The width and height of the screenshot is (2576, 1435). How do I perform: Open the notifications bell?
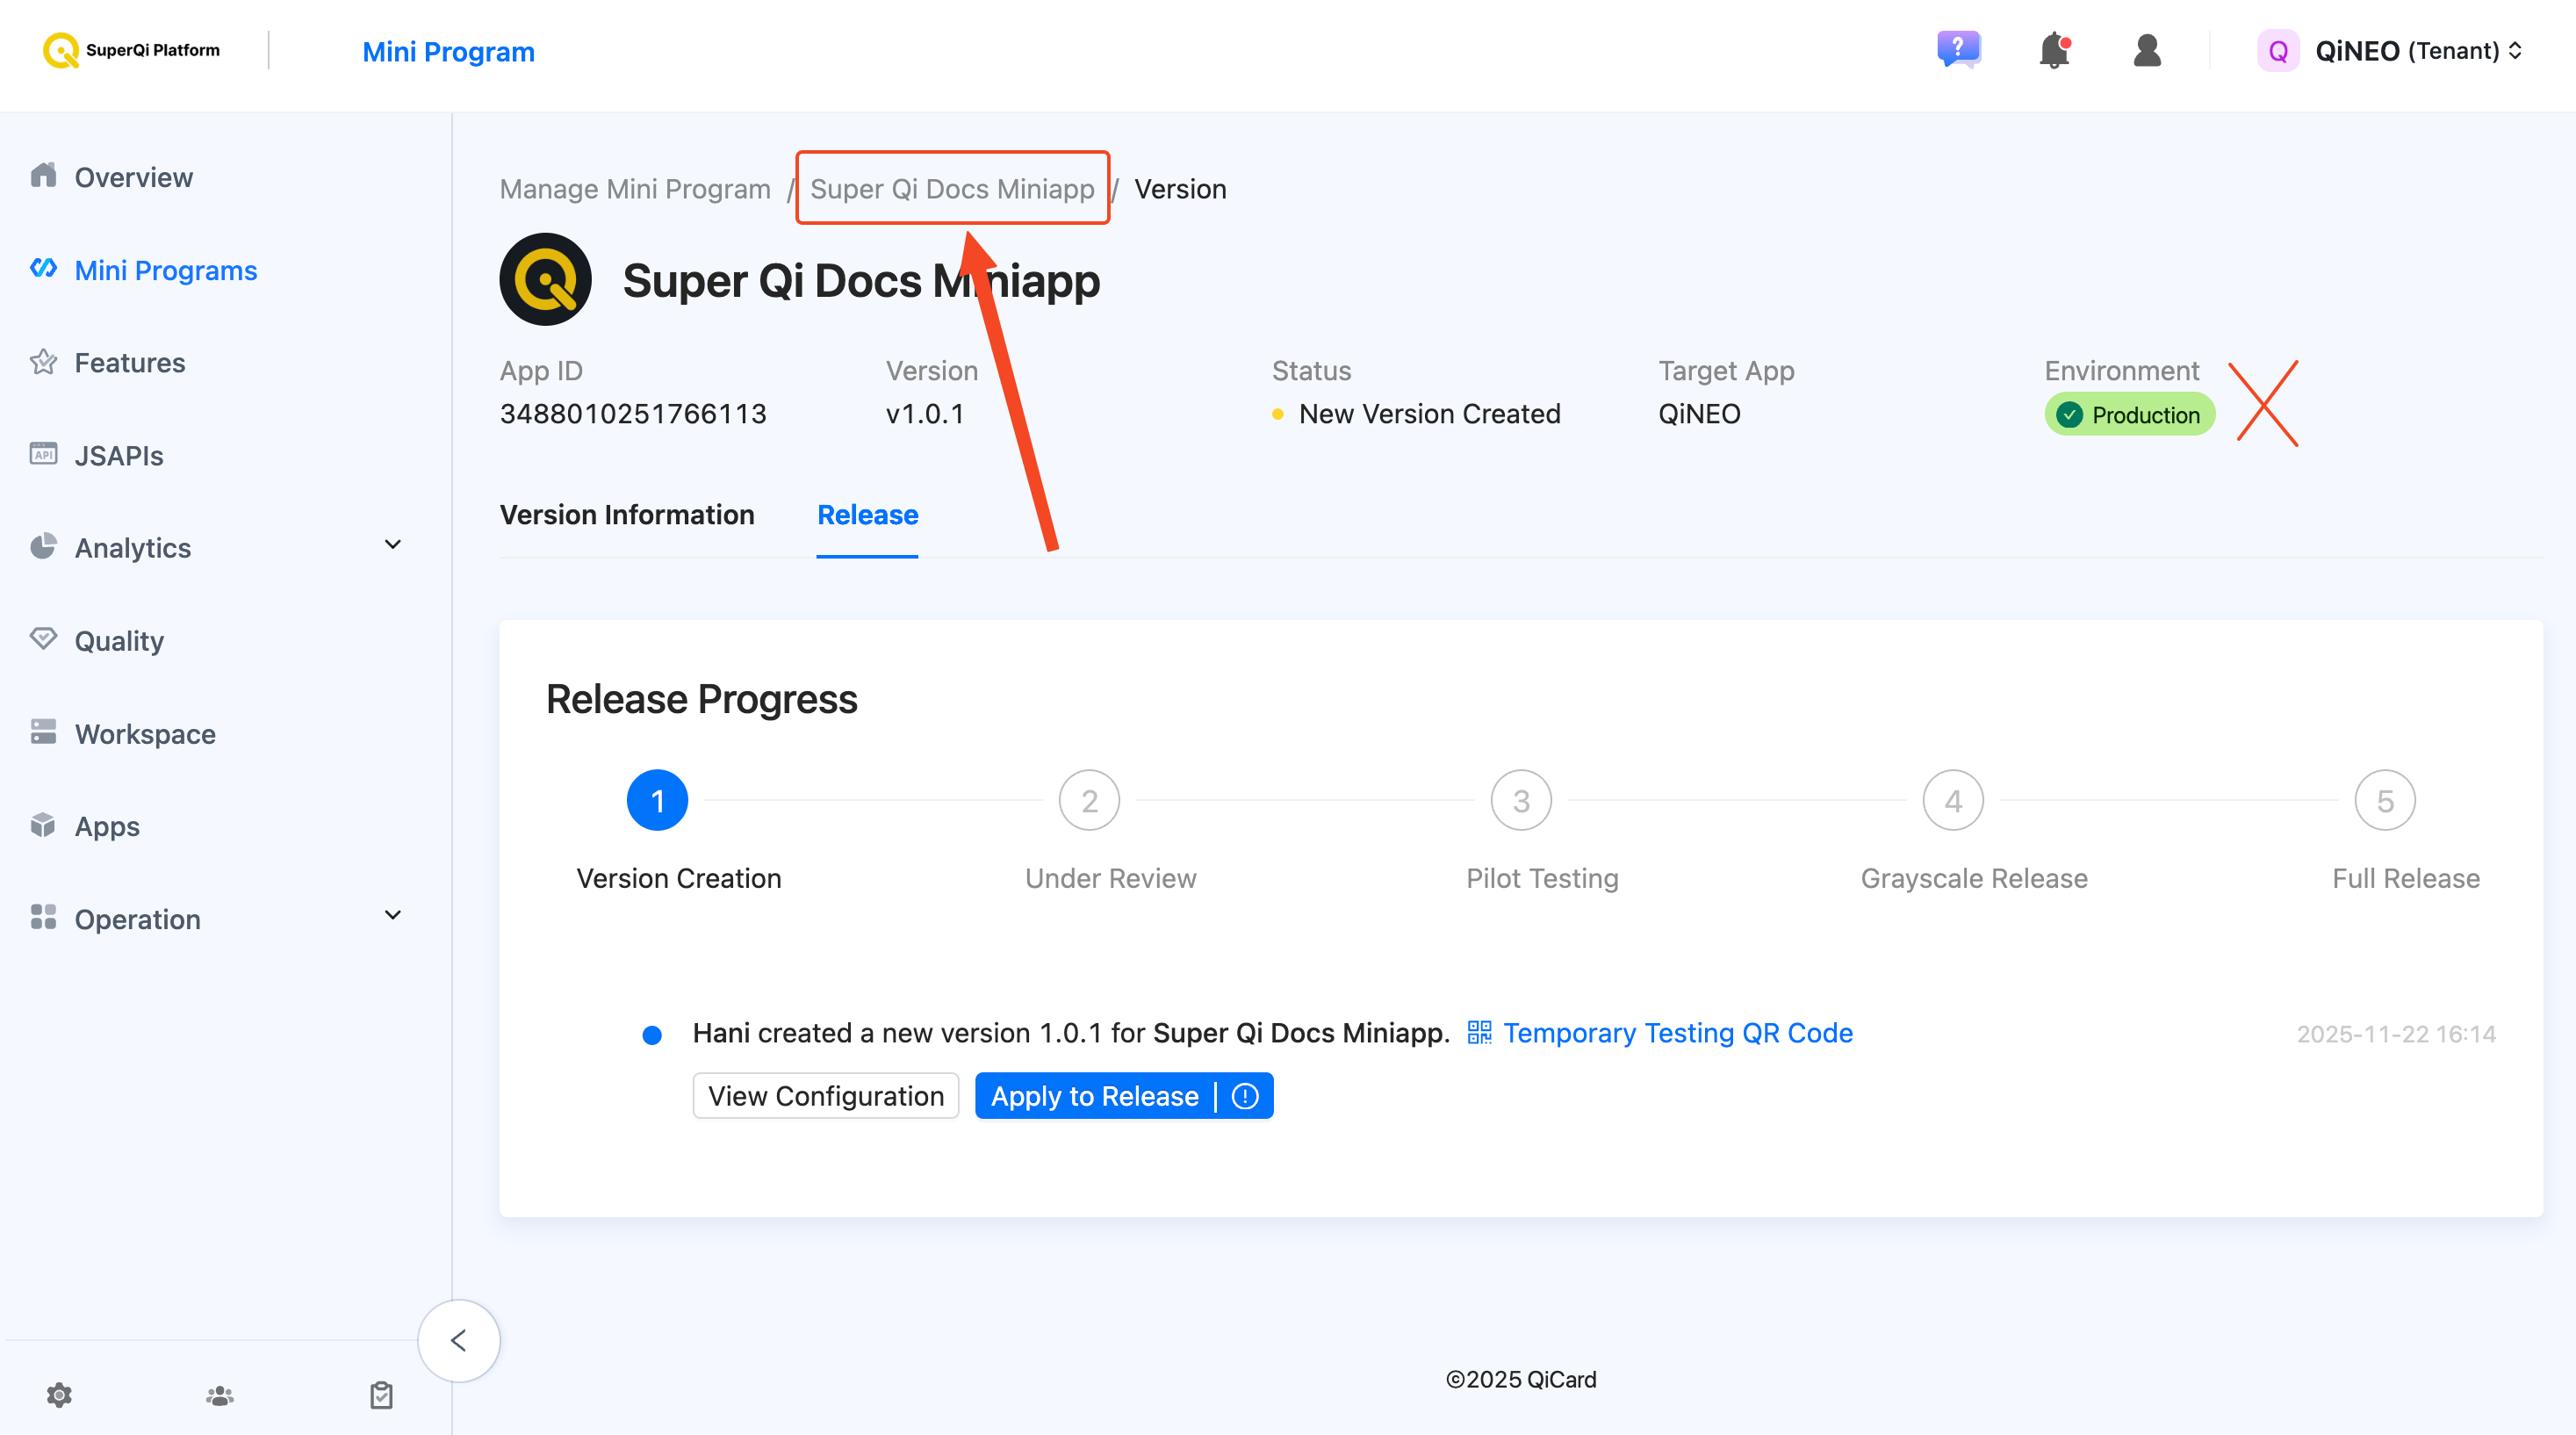point(2054,50)
